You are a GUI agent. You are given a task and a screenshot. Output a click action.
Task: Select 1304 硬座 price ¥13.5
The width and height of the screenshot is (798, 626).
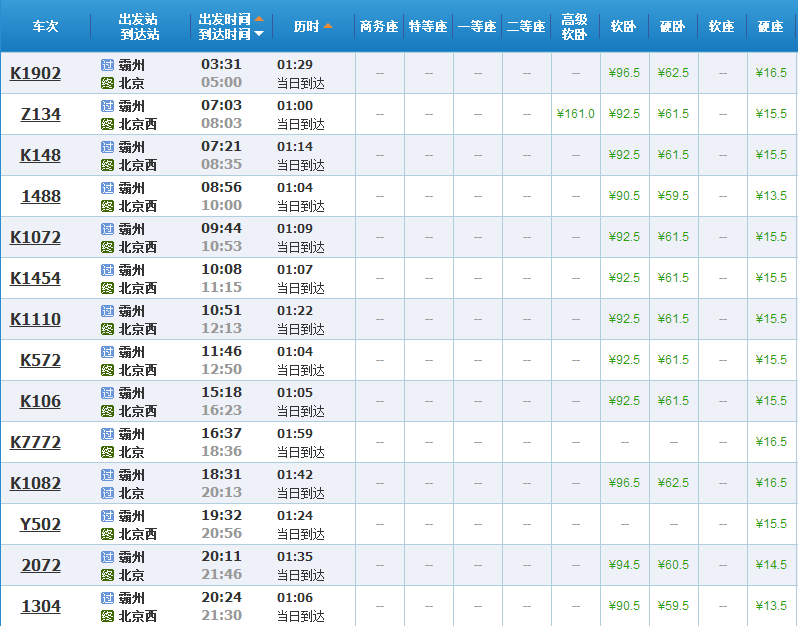[771, 606]
